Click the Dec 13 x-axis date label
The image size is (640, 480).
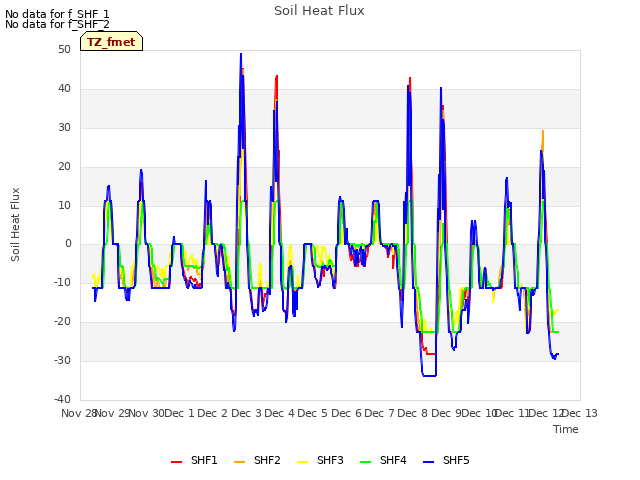(x=580, y=413)
